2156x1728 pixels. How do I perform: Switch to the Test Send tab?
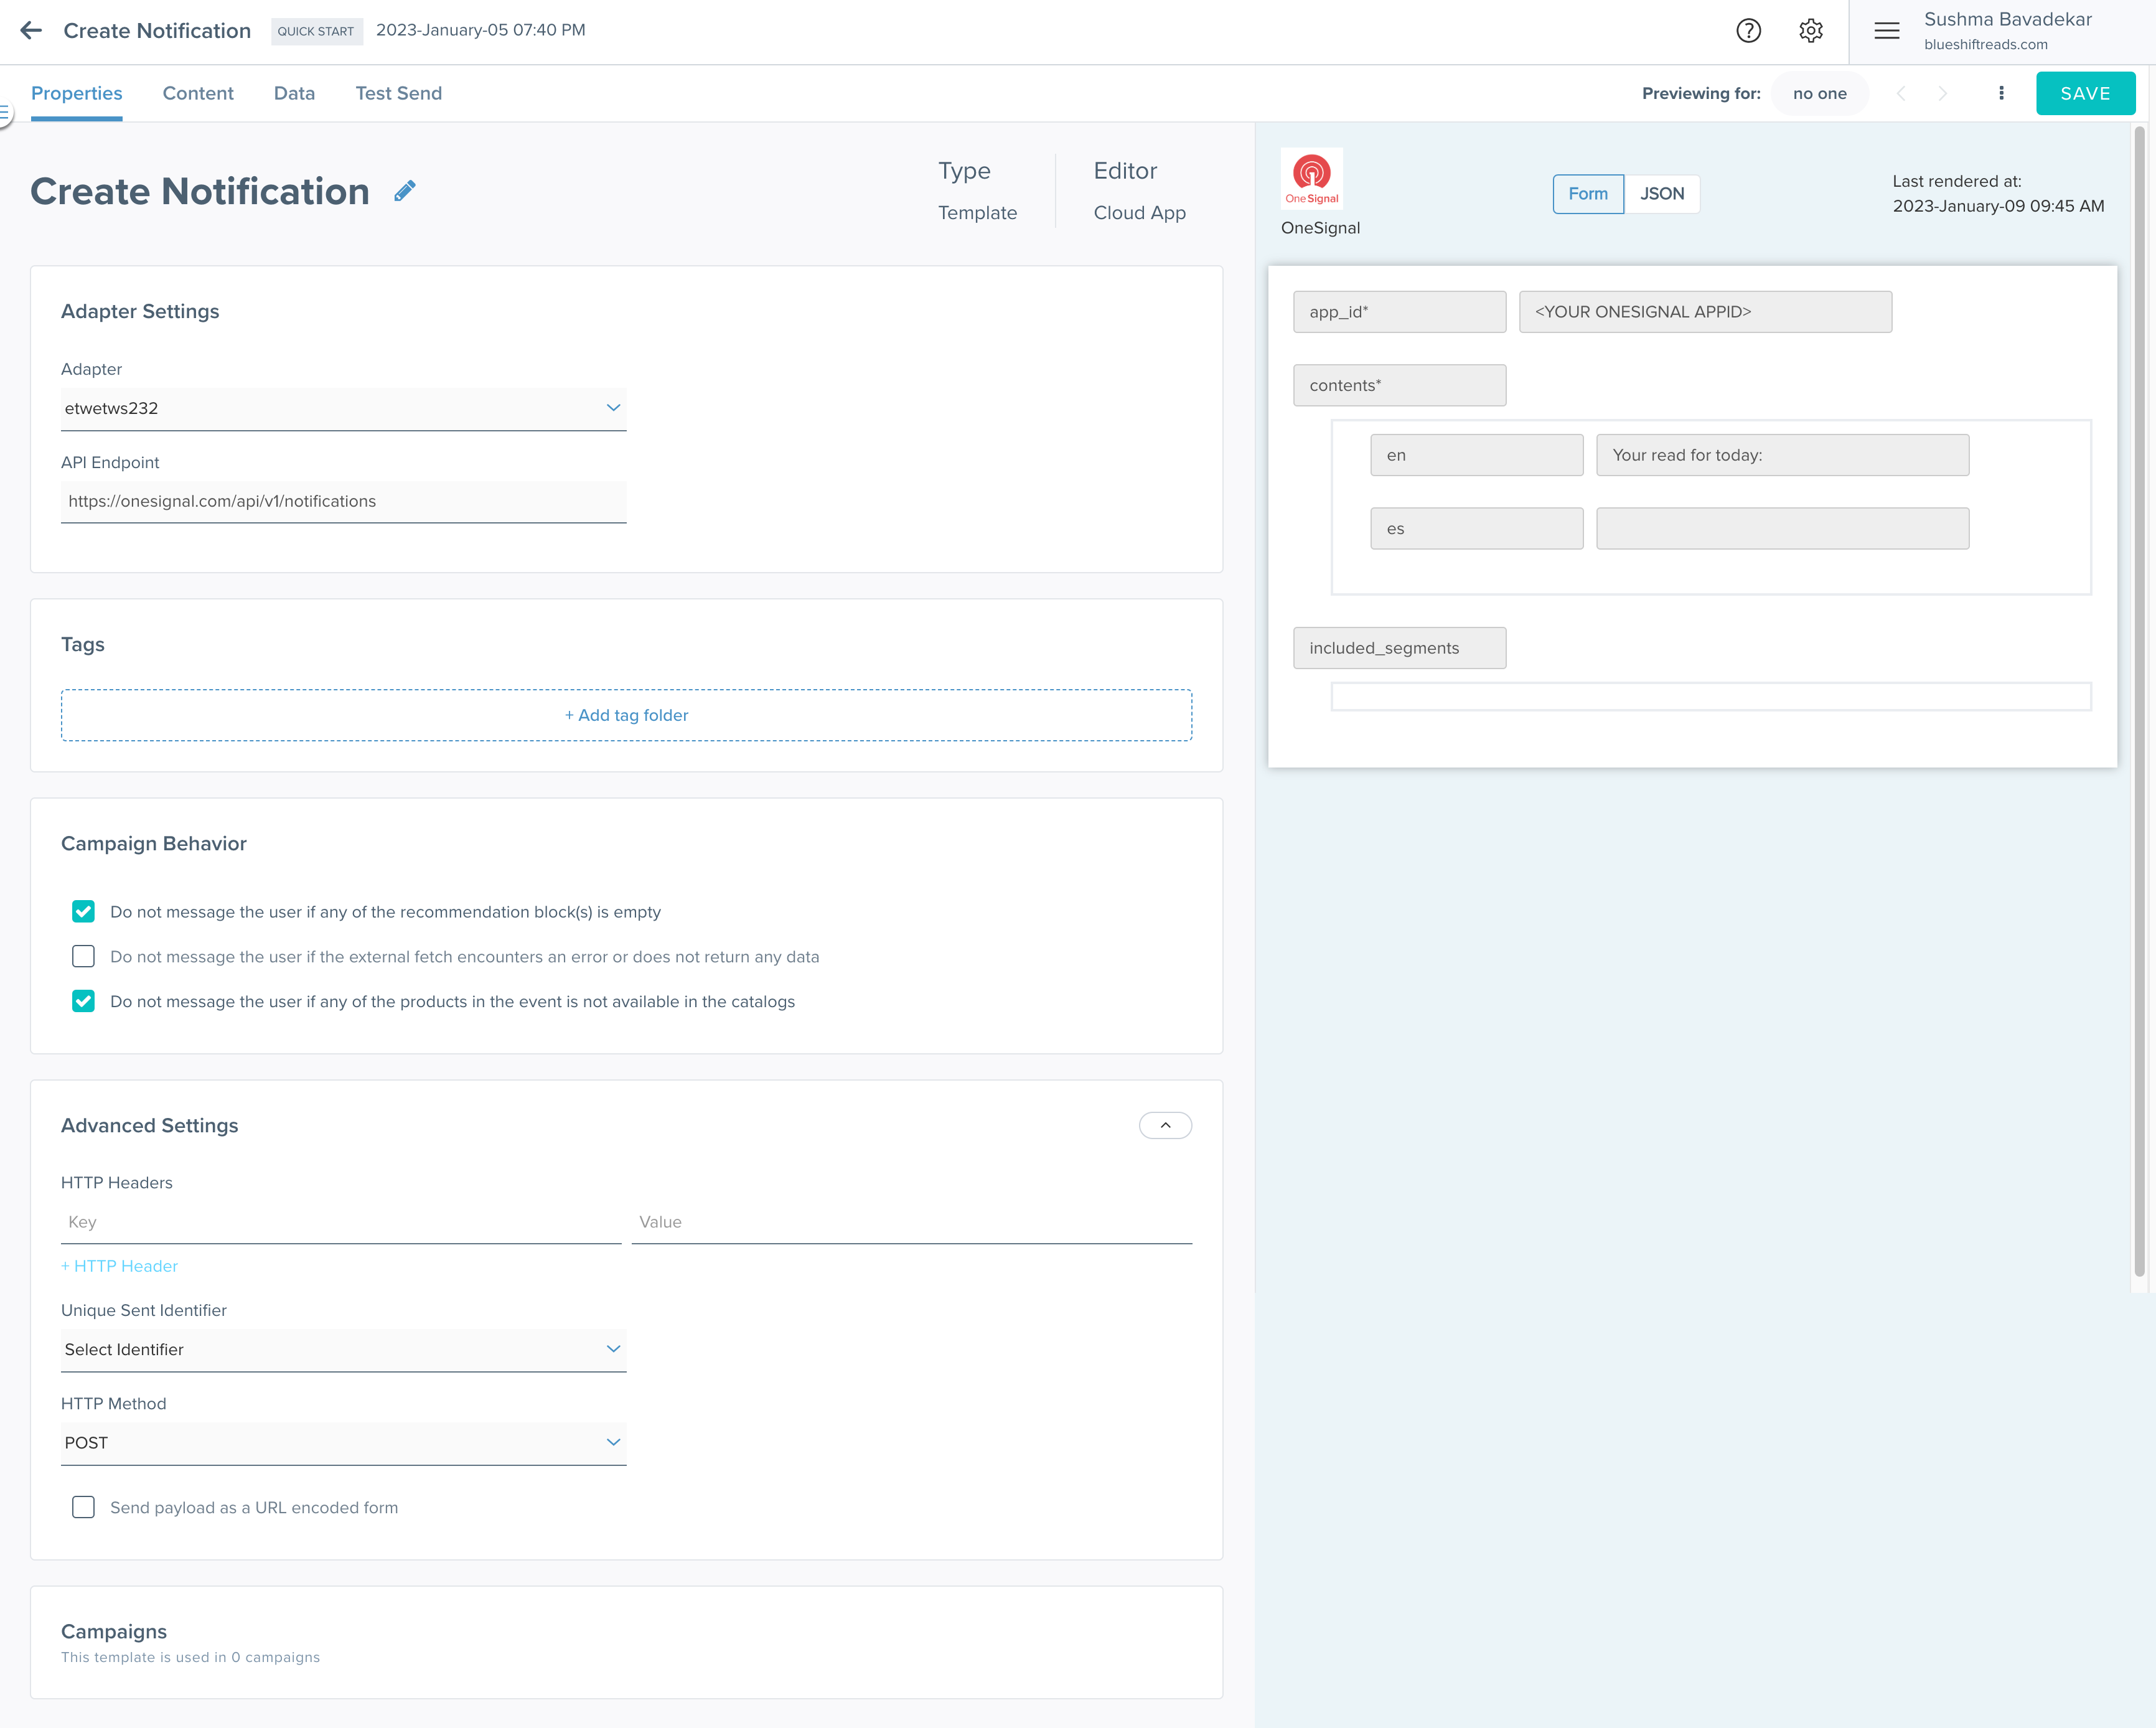[x=399, y=93]
